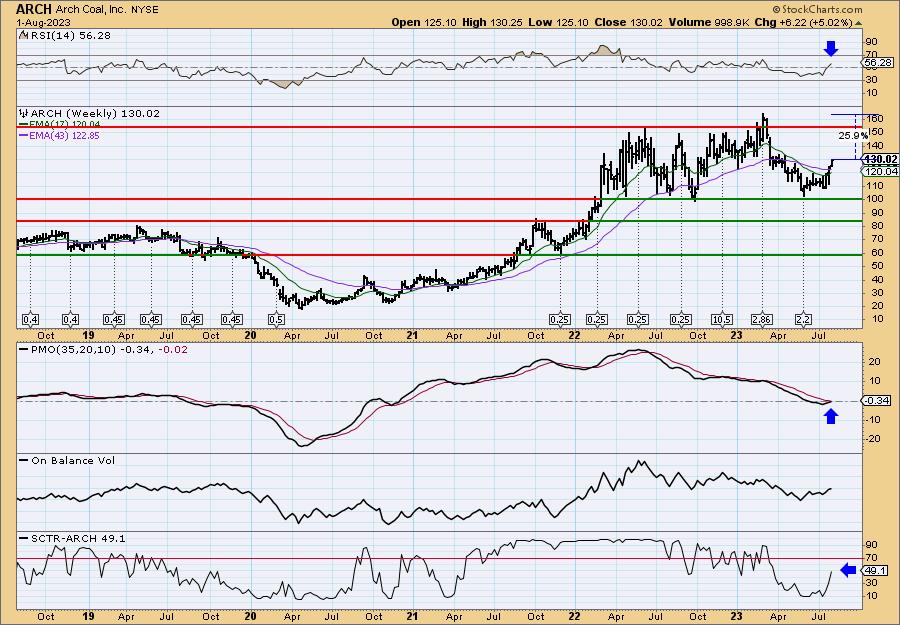The height and width of the screenshot is (625, 900).
Task: Click the 49.1 SCTR value on right axis
Action: coord(877,570)
